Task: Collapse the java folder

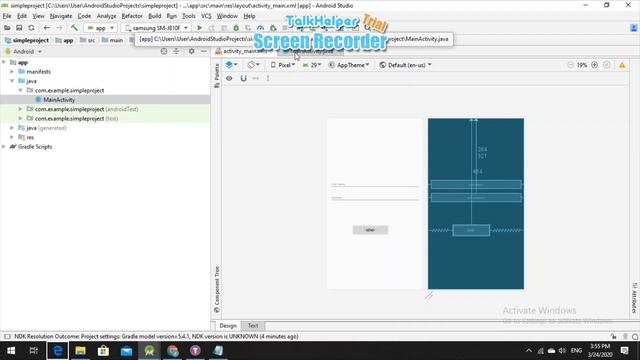Action: (x=12, y=81)
